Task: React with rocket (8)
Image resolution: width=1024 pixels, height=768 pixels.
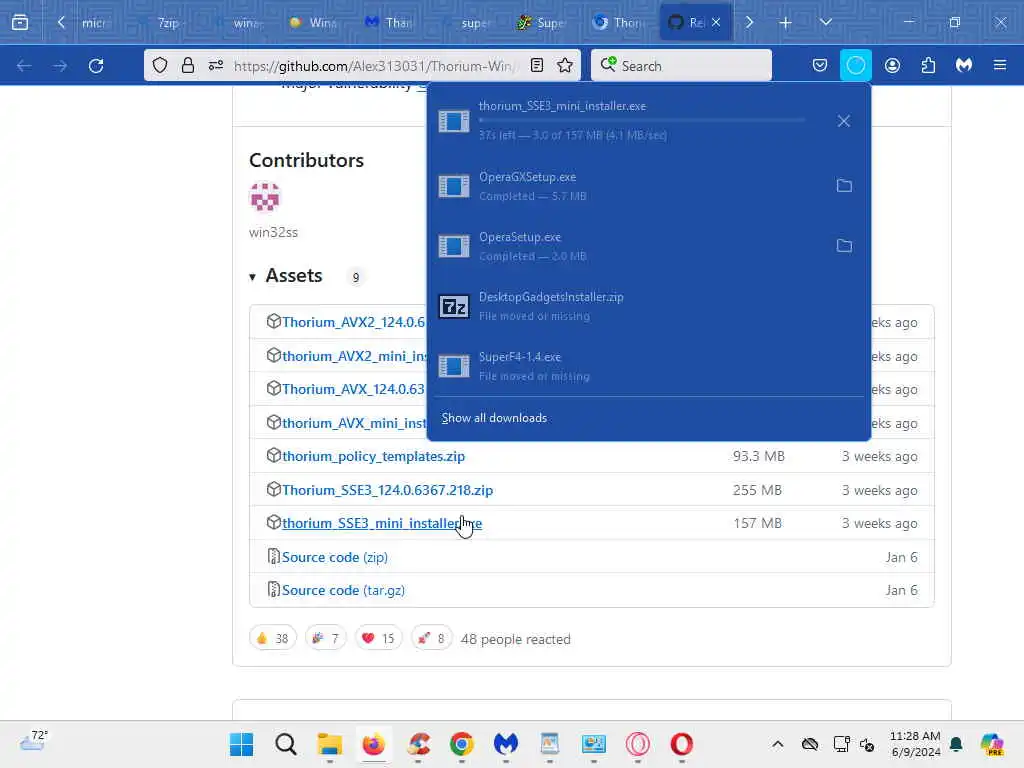Action: [432, 638]
